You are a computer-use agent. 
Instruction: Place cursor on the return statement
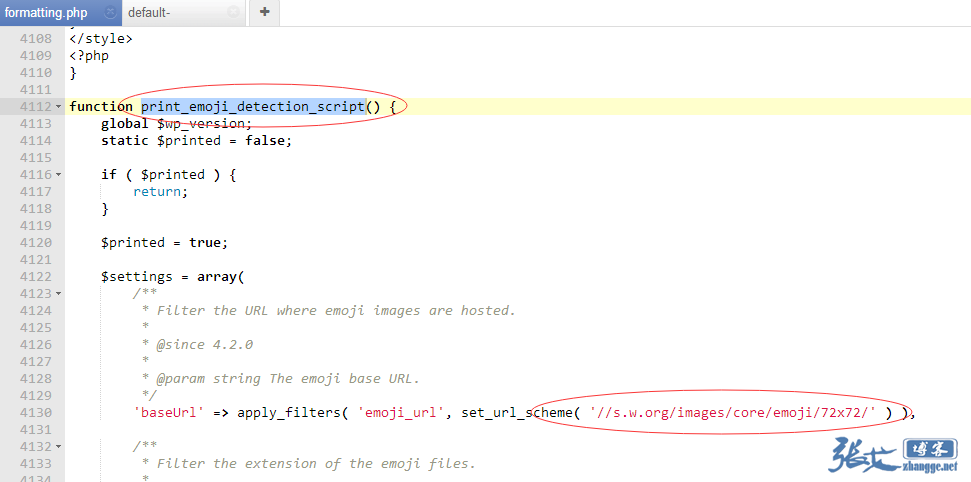[160, 192]
